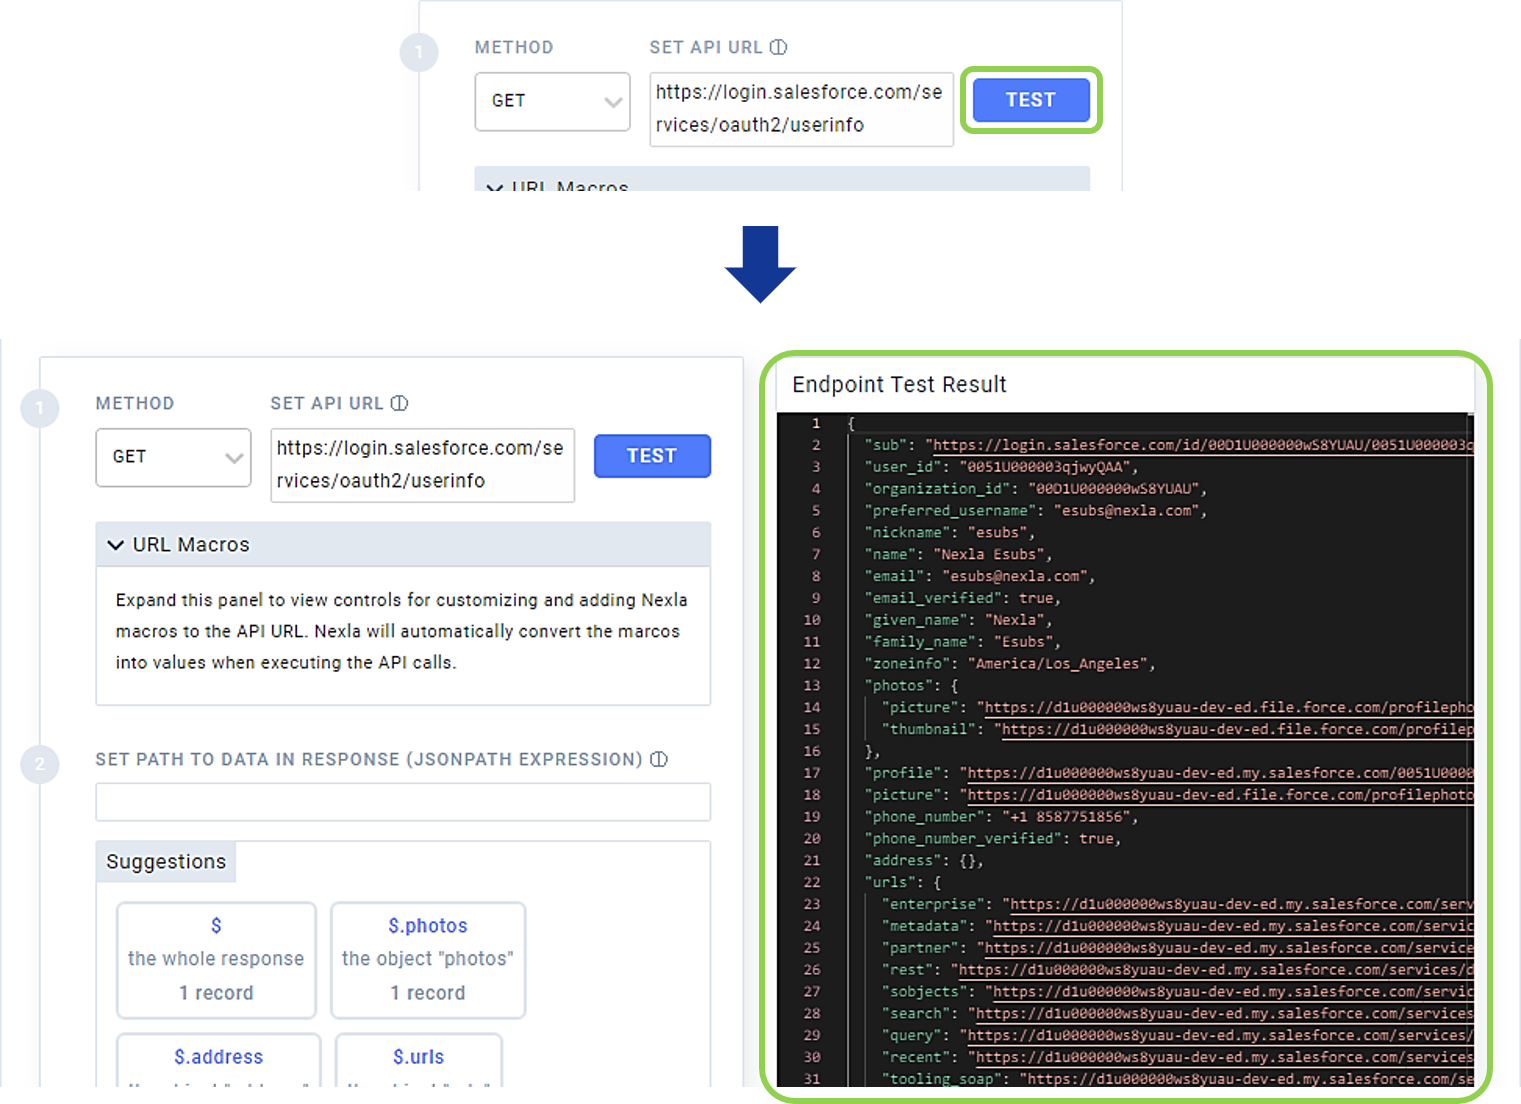This screenshot has height=1104, width=1521.
Task: Click "nickname": "esubs" line
Action: click(950, 533)
